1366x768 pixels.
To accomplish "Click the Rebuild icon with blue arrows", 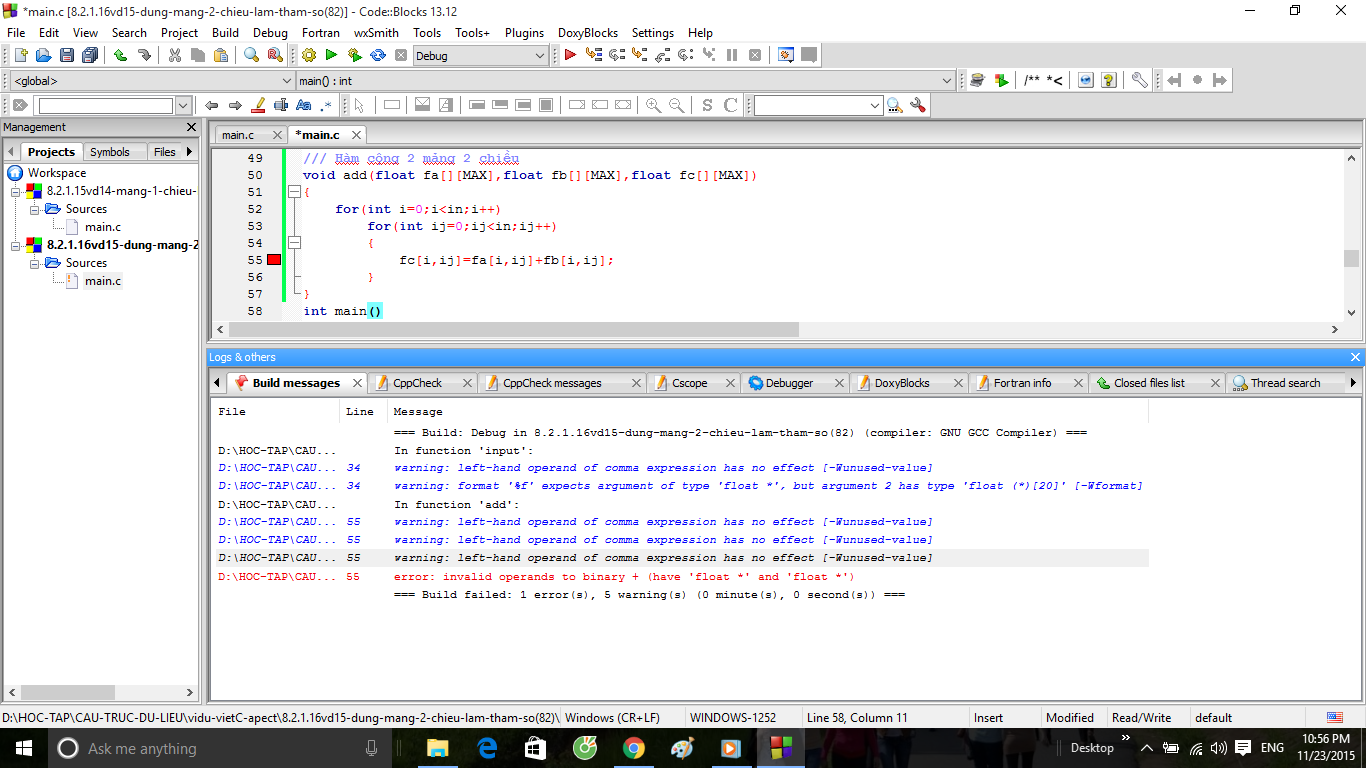I will [x=378, y=56].
